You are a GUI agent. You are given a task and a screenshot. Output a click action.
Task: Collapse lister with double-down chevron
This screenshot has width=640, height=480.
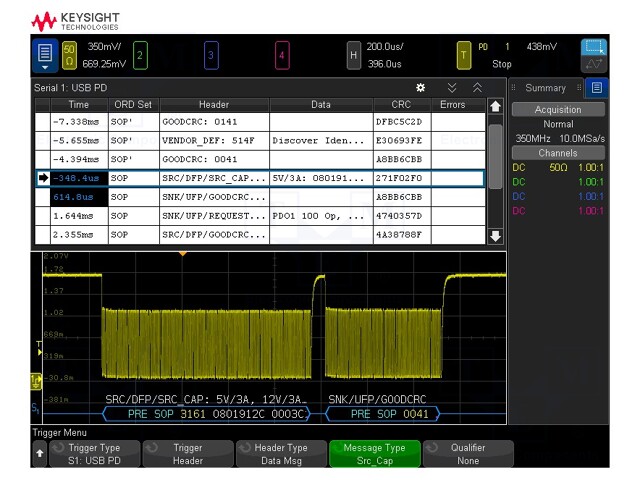click(x=452, y=87)
